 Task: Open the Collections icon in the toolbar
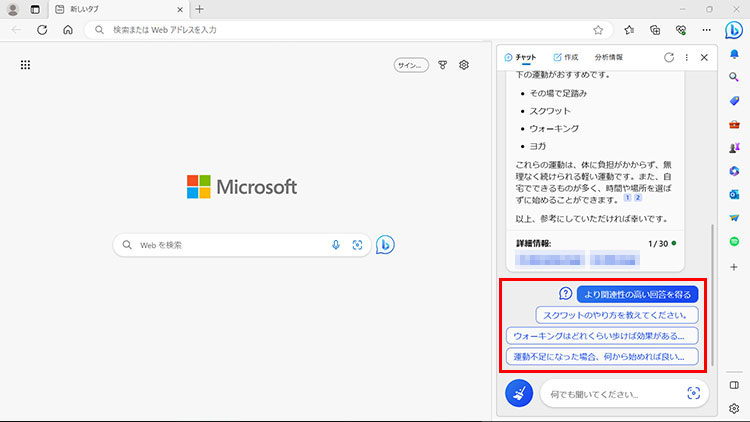tap(655, 30)
